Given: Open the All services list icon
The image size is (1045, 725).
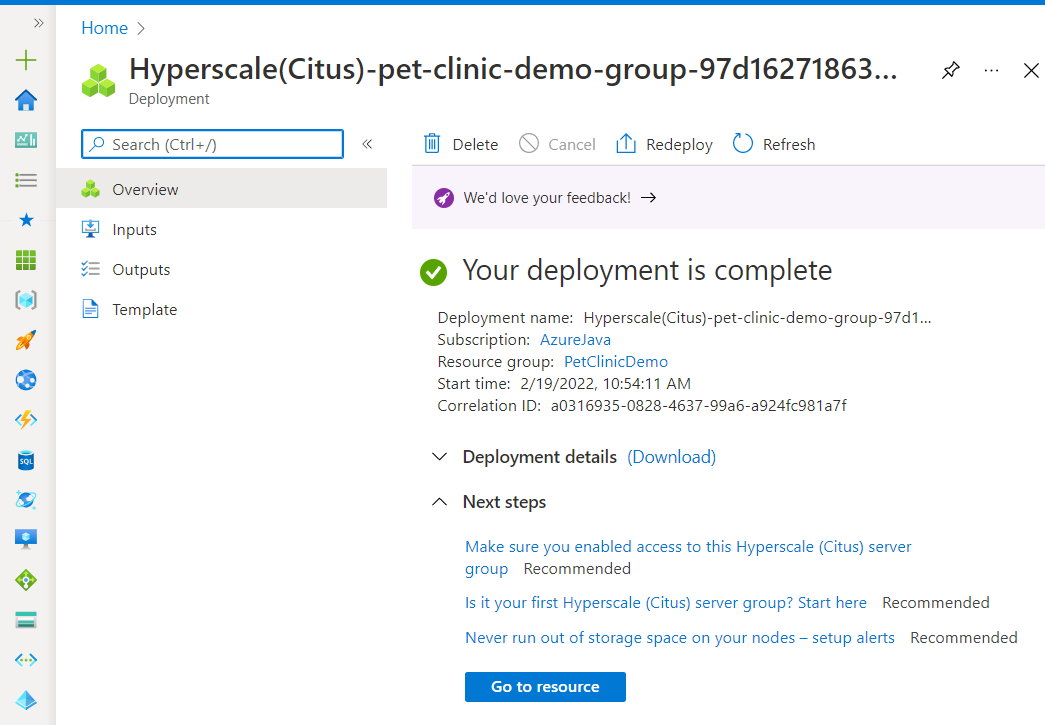Looking at the screenshot, I should pos(26,180).
